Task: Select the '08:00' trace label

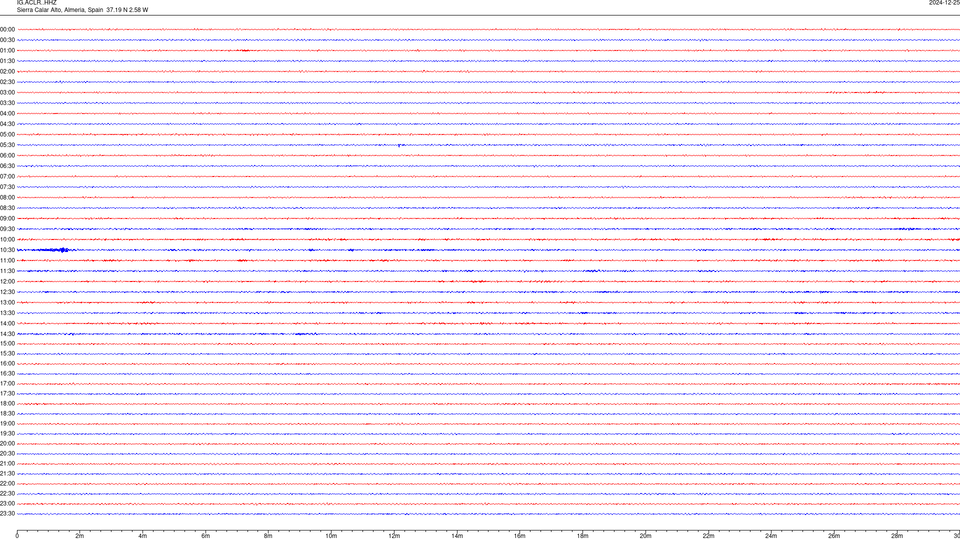Action: (x=7, y=197)
